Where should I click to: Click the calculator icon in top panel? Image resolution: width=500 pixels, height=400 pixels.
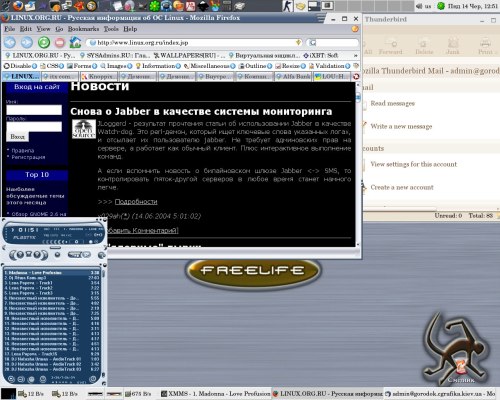click(226, 6)
